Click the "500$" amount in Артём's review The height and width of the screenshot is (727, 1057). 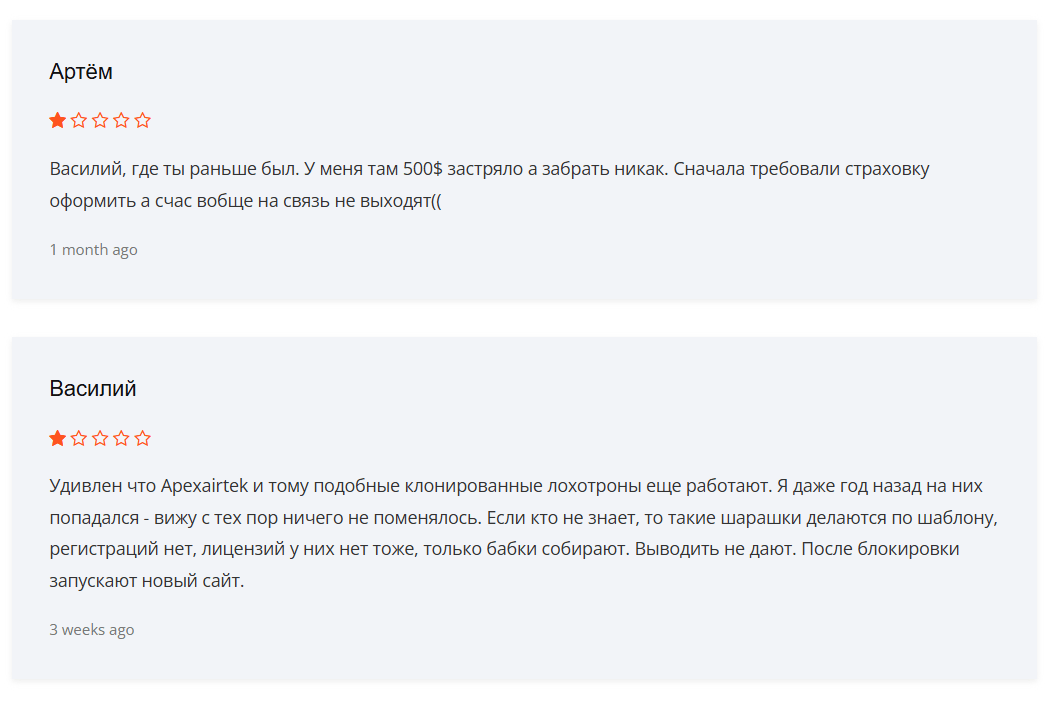click(x=423, y=169)
